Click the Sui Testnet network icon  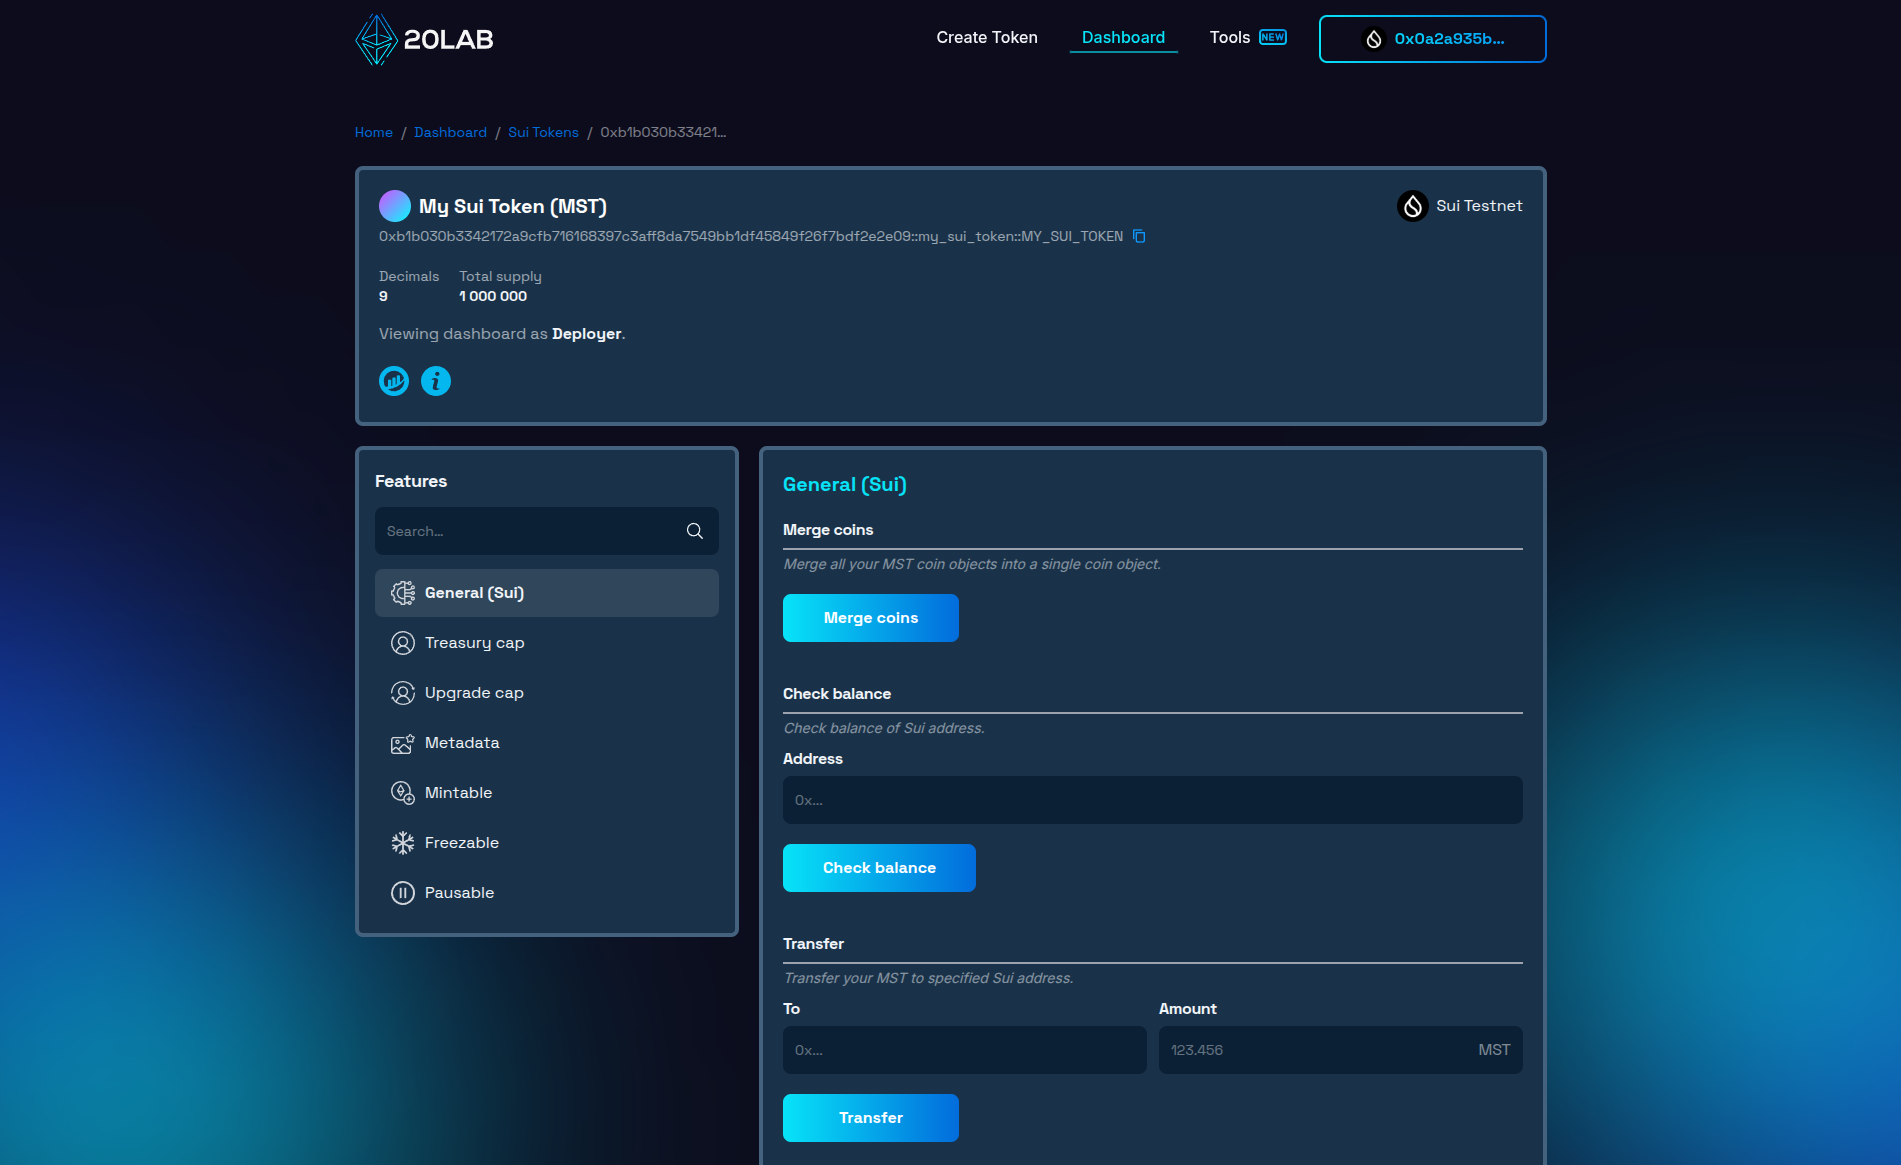point(1412,206)
